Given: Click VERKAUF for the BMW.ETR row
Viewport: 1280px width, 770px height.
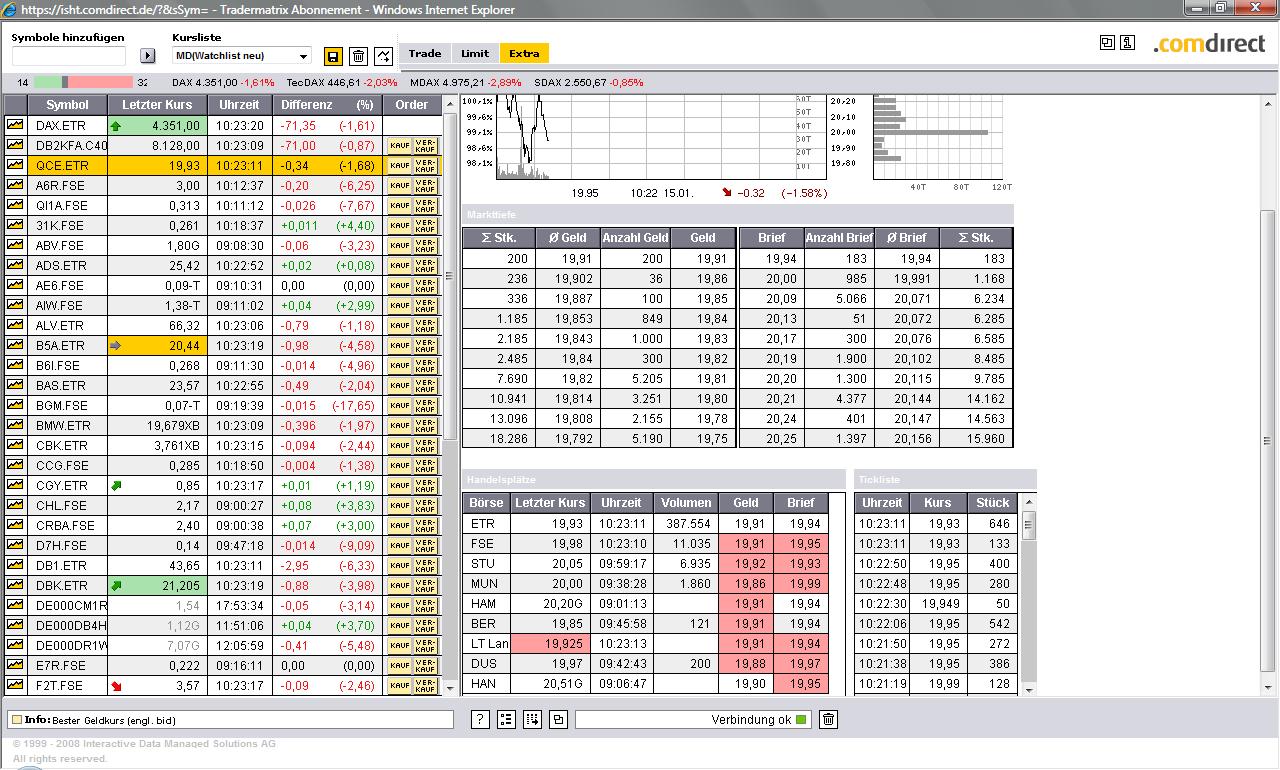Looking at the screenshot, I should (426, 425).
